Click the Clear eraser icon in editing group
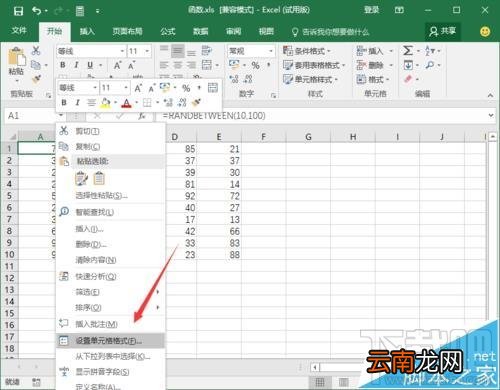This screenshot has height=390, width=500. [408, 79]
